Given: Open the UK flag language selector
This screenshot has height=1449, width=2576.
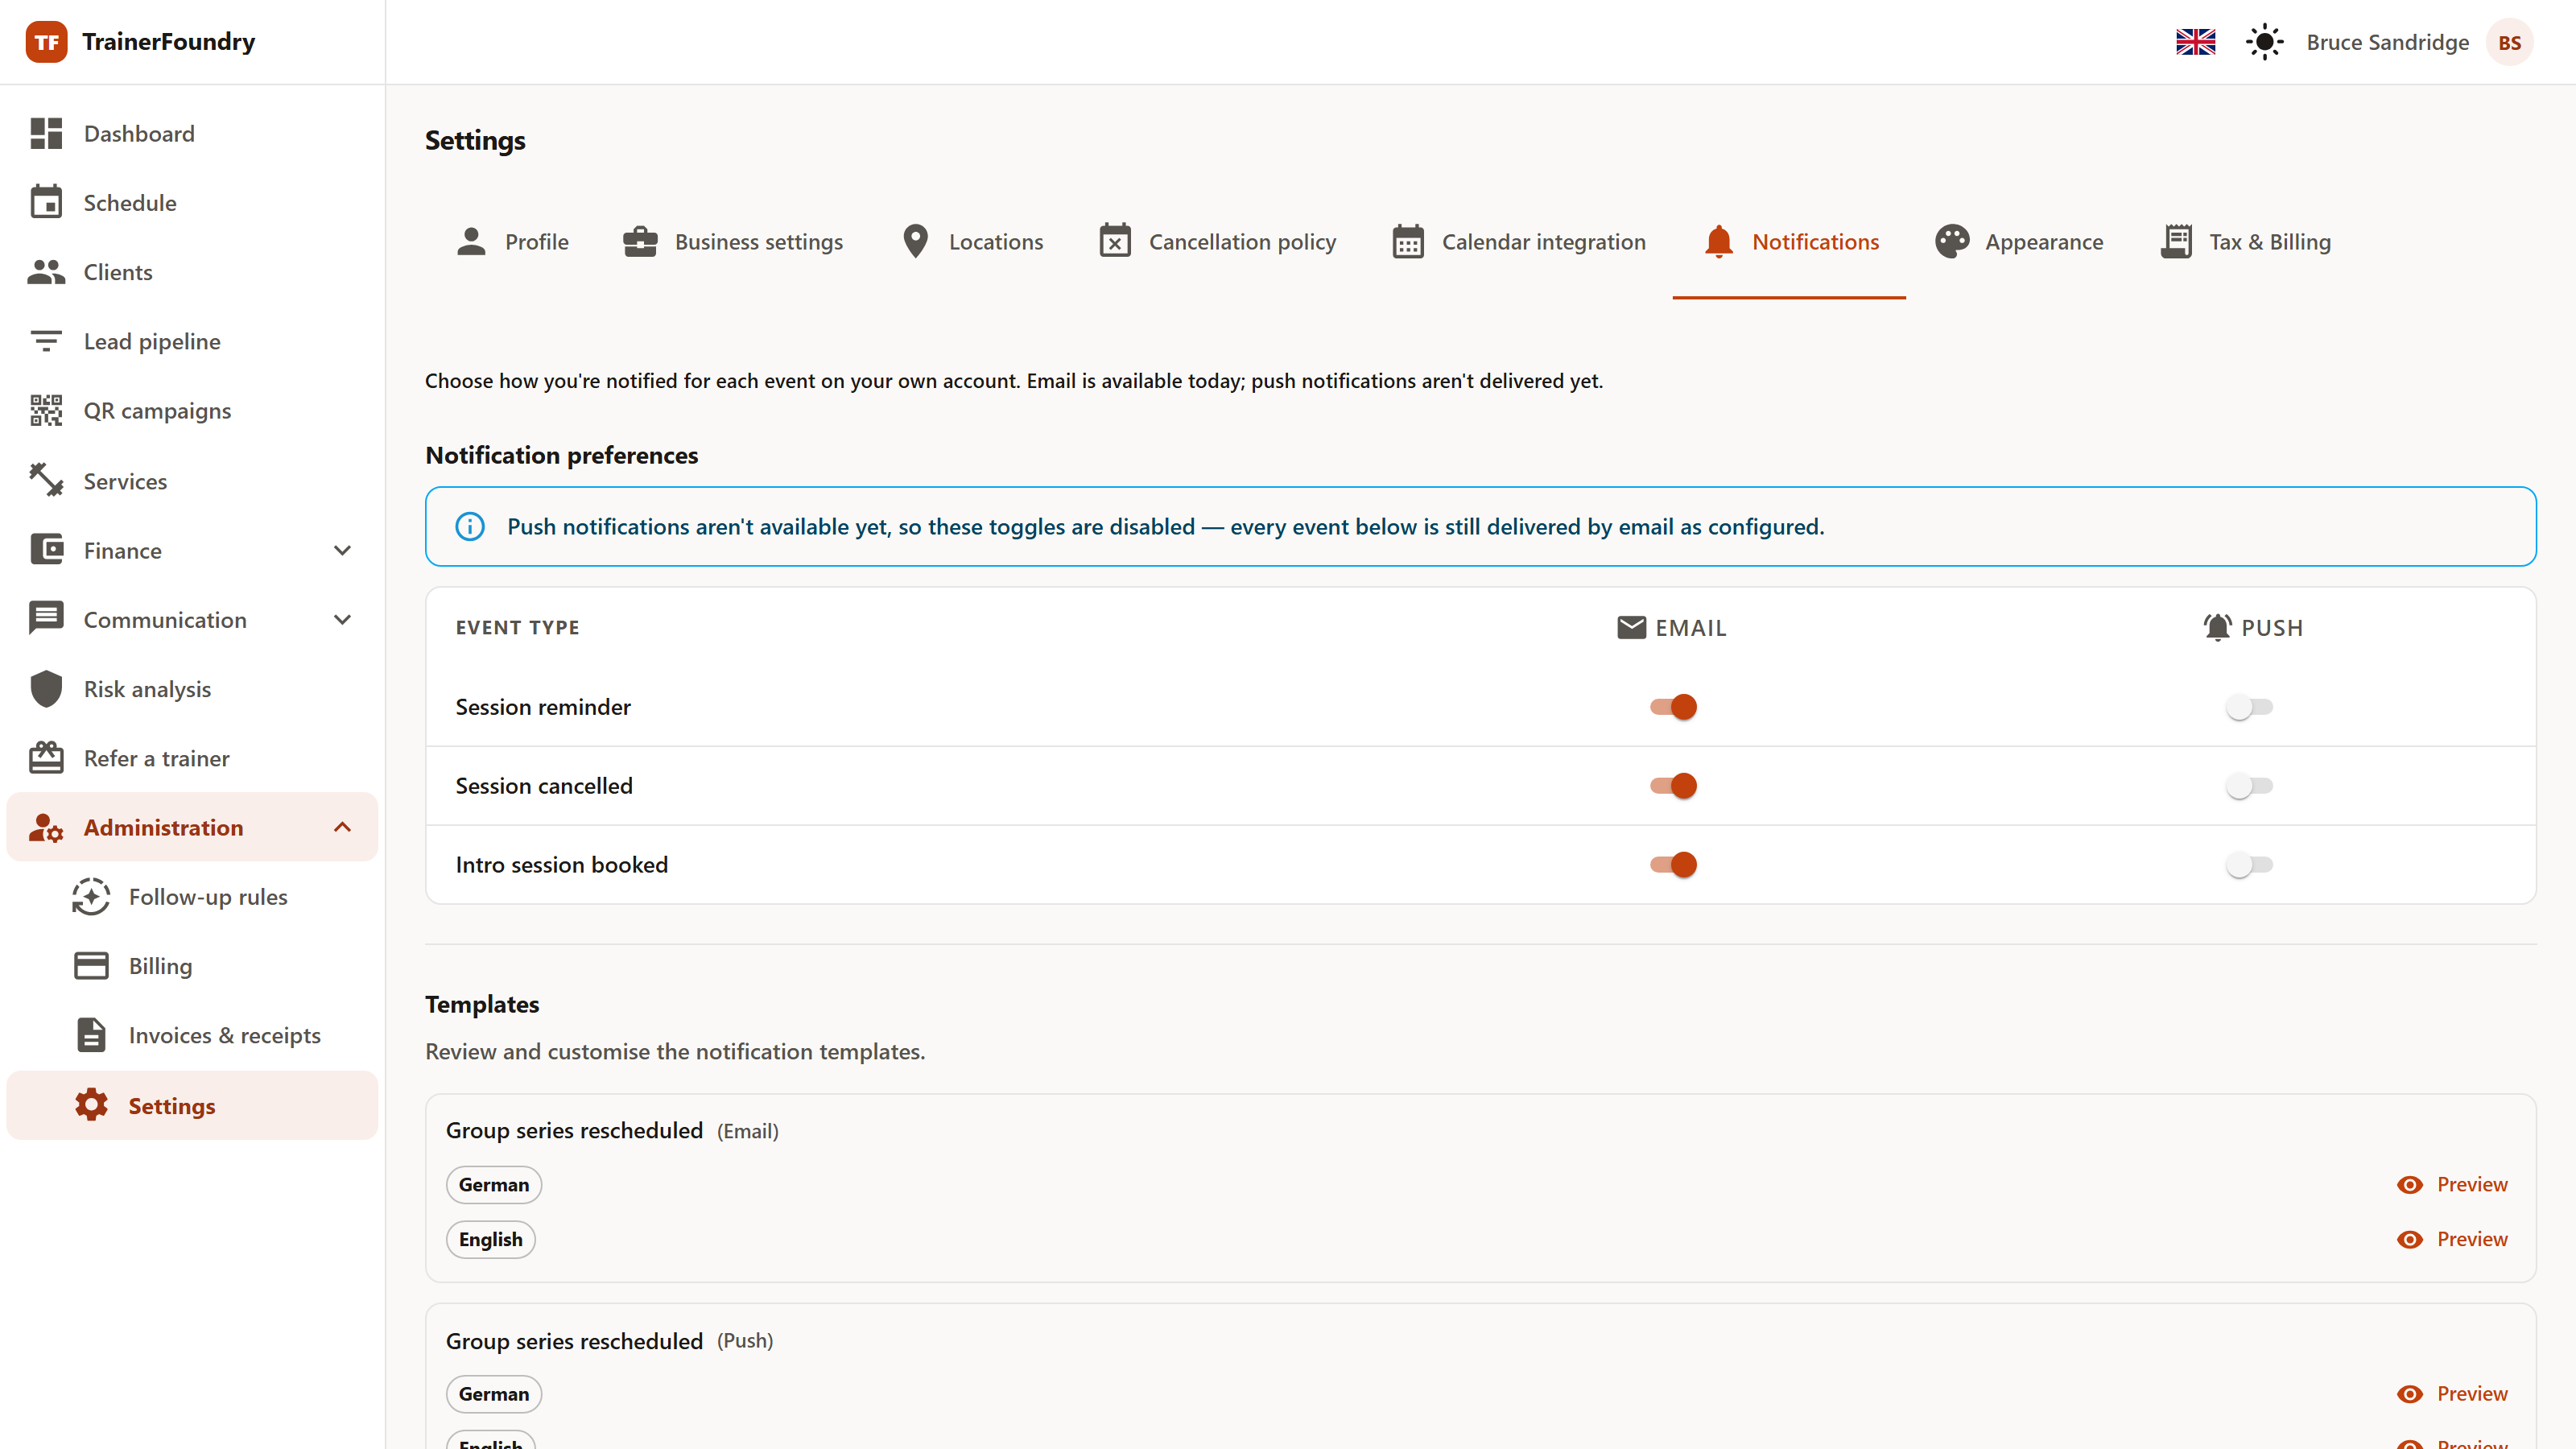Looking at the screenshot, I should [2195, 42].
